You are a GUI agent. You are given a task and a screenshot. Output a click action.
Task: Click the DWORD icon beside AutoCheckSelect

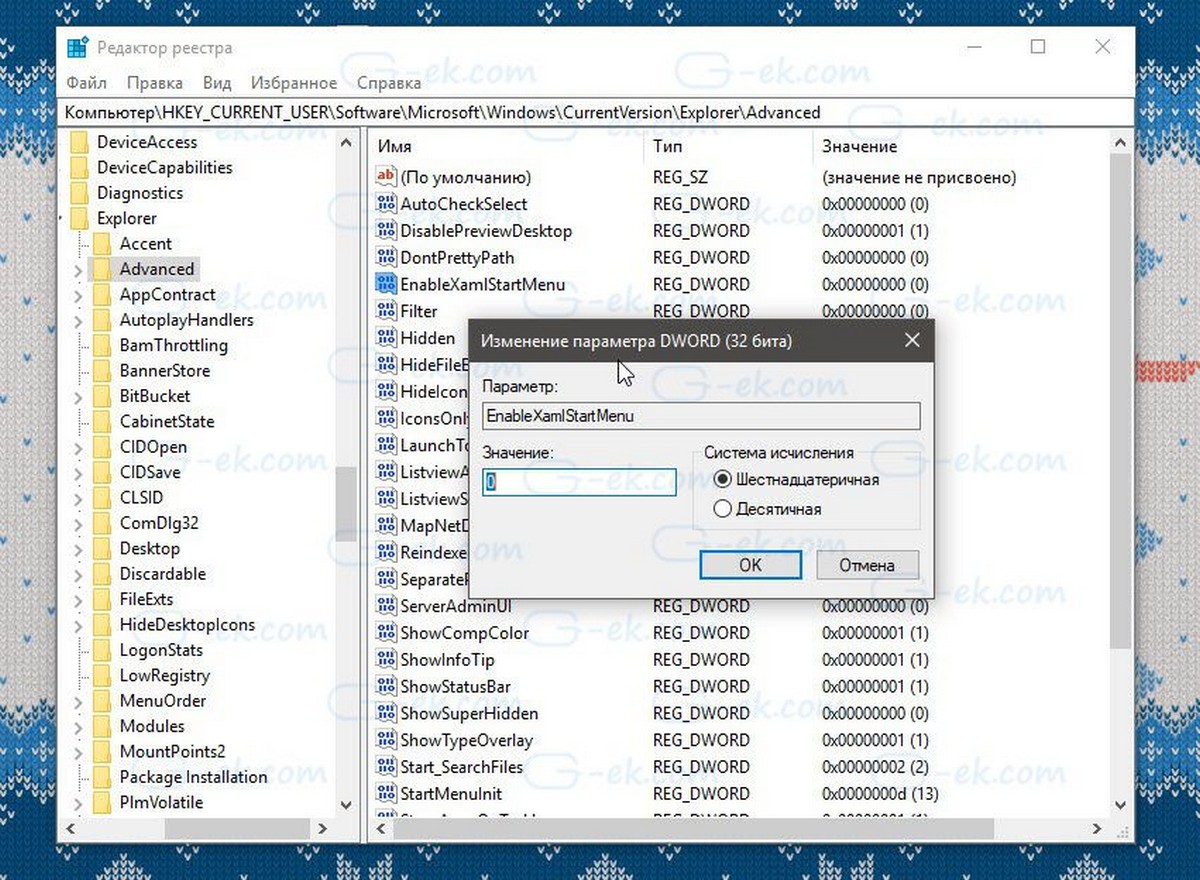(386, 204)
